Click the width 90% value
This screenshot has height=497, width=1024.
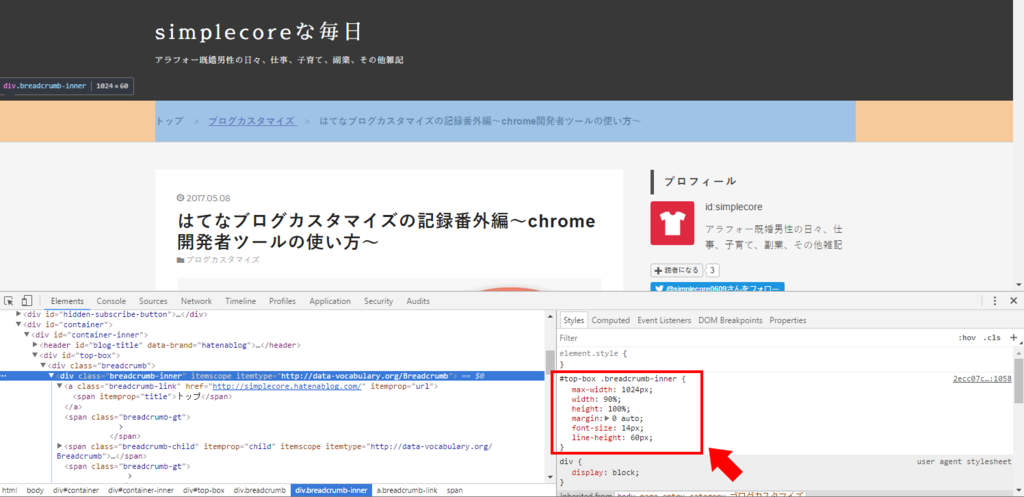pyautogui.click(x=607, y=398)
